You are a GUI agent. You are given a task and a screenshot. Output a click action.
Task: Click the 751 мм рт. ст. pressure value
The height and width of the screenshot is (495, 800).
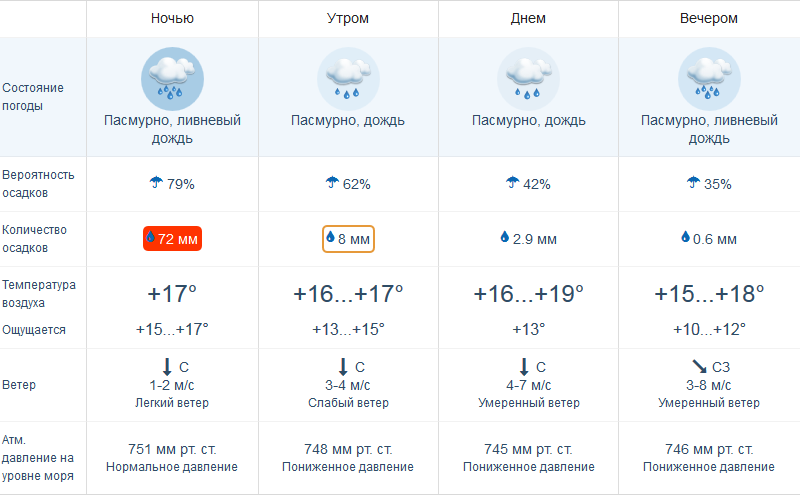(x=172, y=449)
